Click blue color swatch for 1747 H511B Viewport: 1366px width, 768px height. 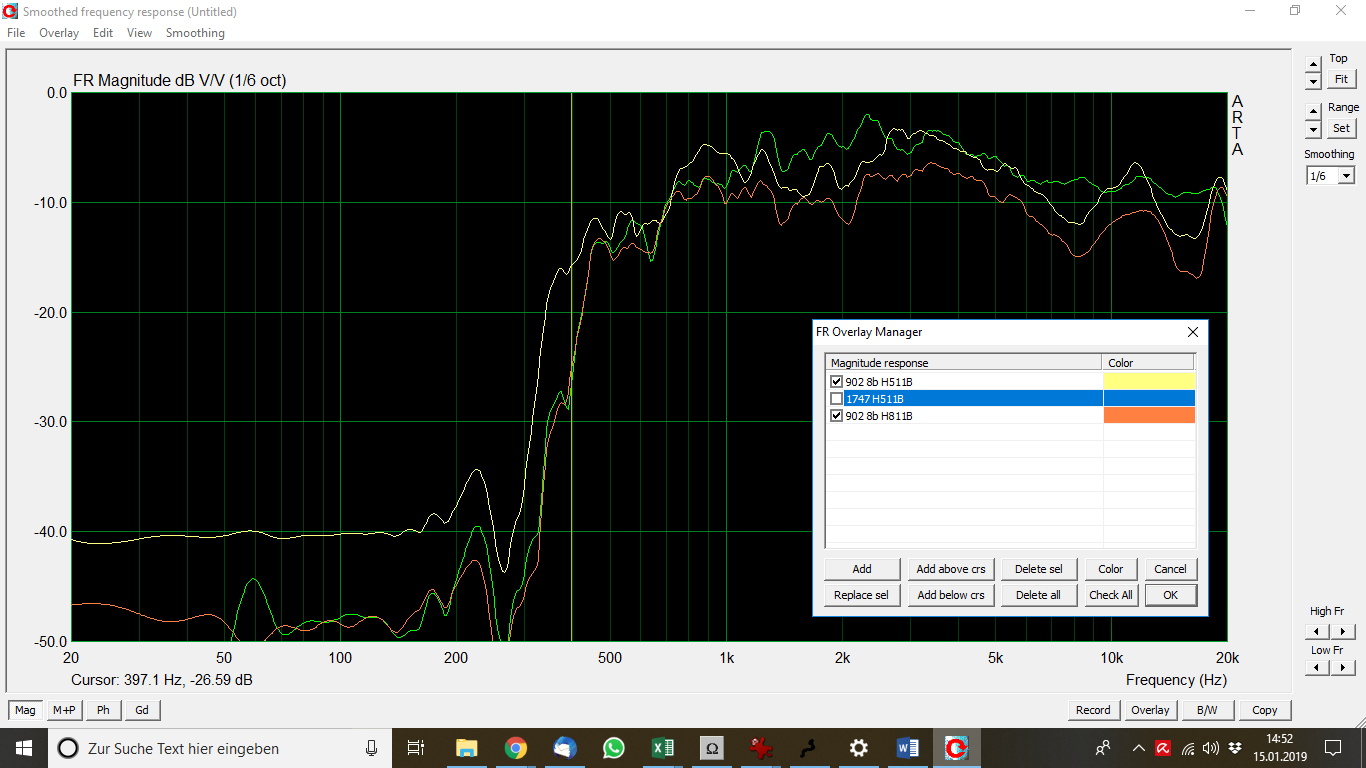[1149, 398]
